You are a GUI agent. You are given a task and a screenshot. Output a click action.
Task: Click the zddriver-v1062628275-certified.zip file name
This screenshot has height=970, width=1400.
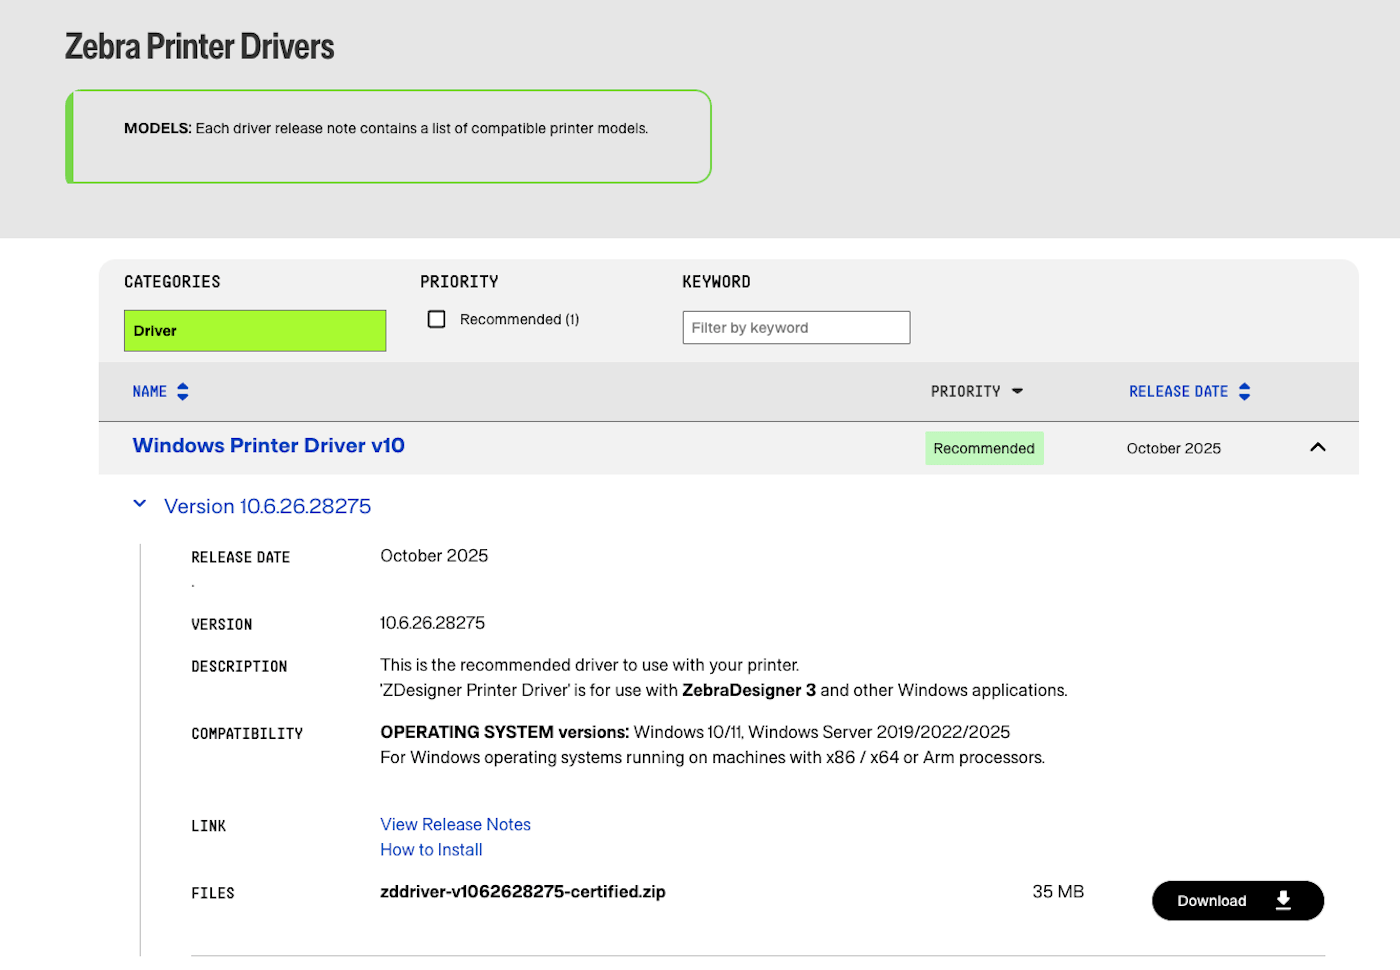[x=523, y=892]
